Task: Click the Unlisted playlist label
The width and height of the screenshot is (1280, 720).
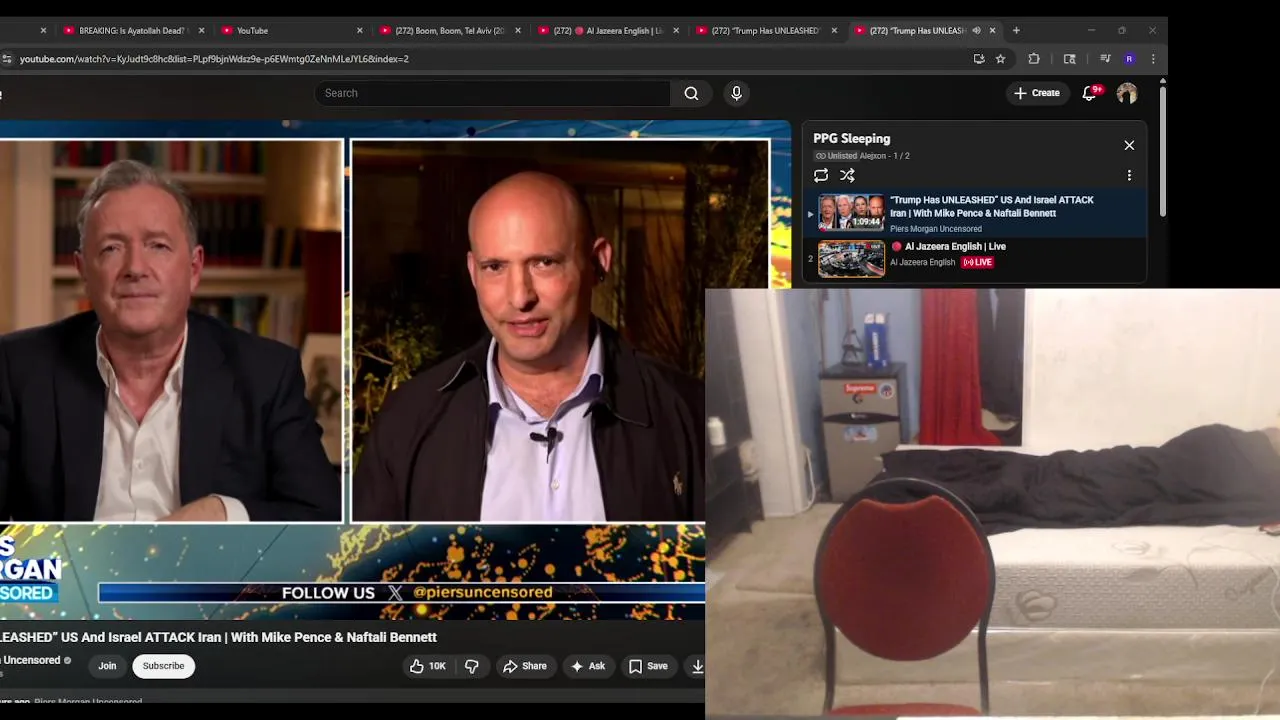Action: (836, 156)
